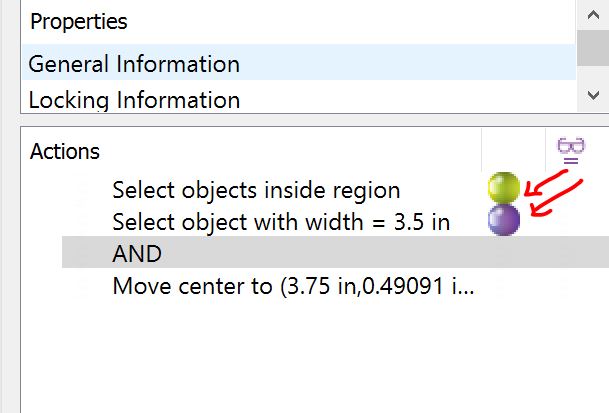Viewport: 609px width, 413px height.
Task: Click empty area below the actions list
Action: 300,360
